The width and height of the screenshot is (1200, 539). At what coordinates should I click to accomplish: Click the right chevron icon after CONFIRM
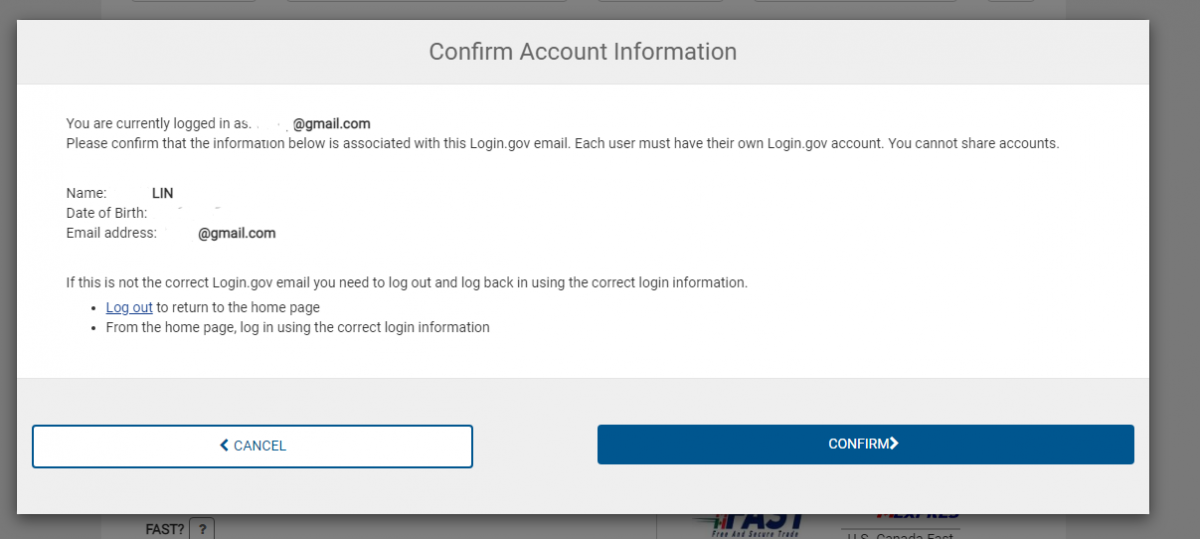coord(894,444)
